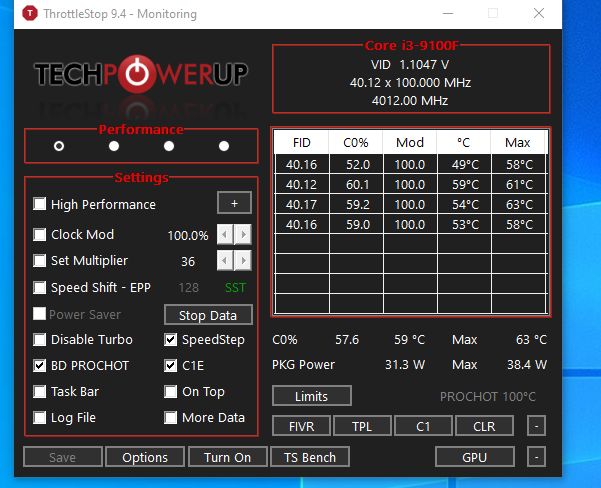Open the Limits window
Viewport: 601px width, 488px height.
tap(312, 396)
